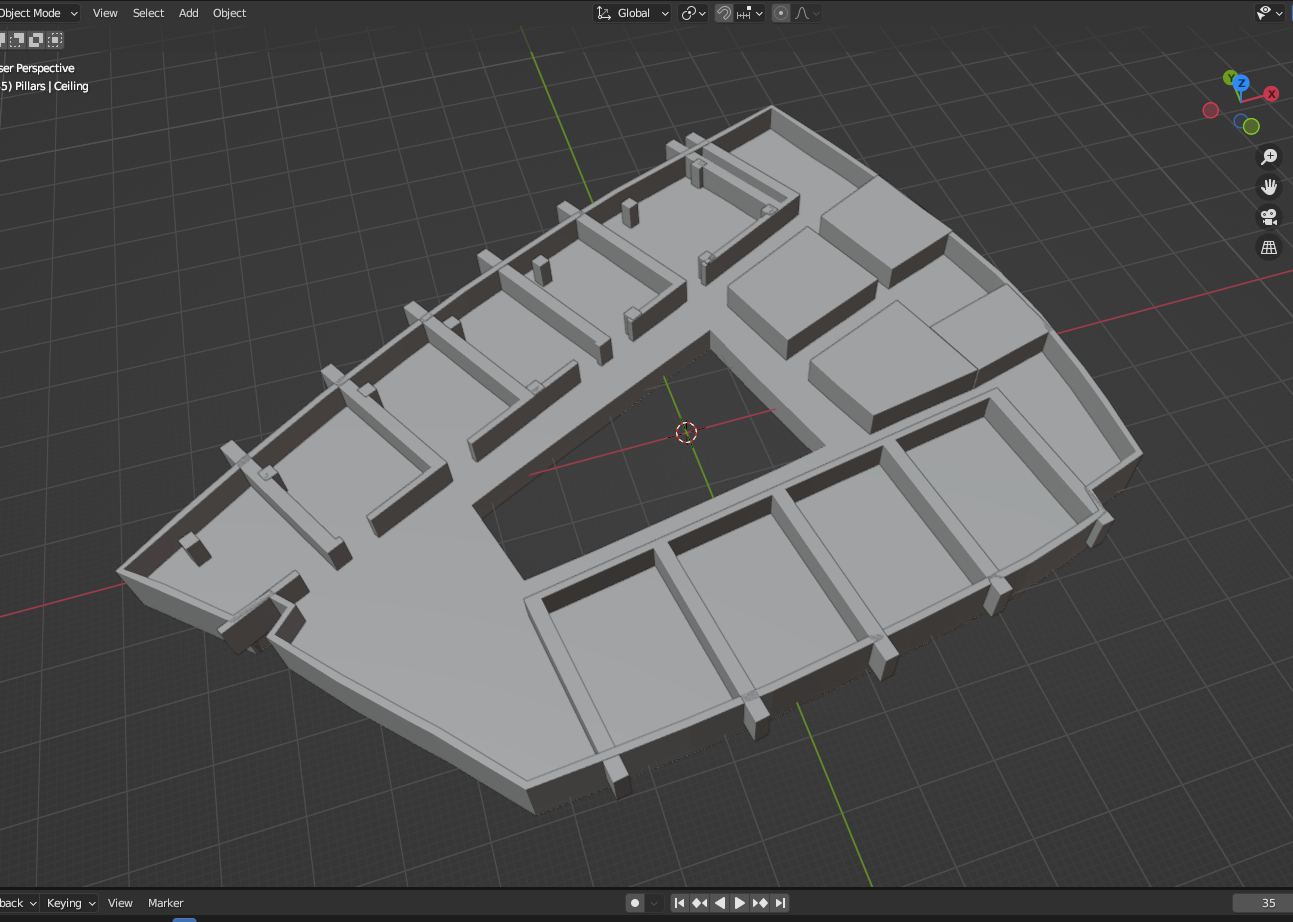Click the green Y axis on gizmo
This screenshot has height=922, width=1293.
(x=1230, y=77)
